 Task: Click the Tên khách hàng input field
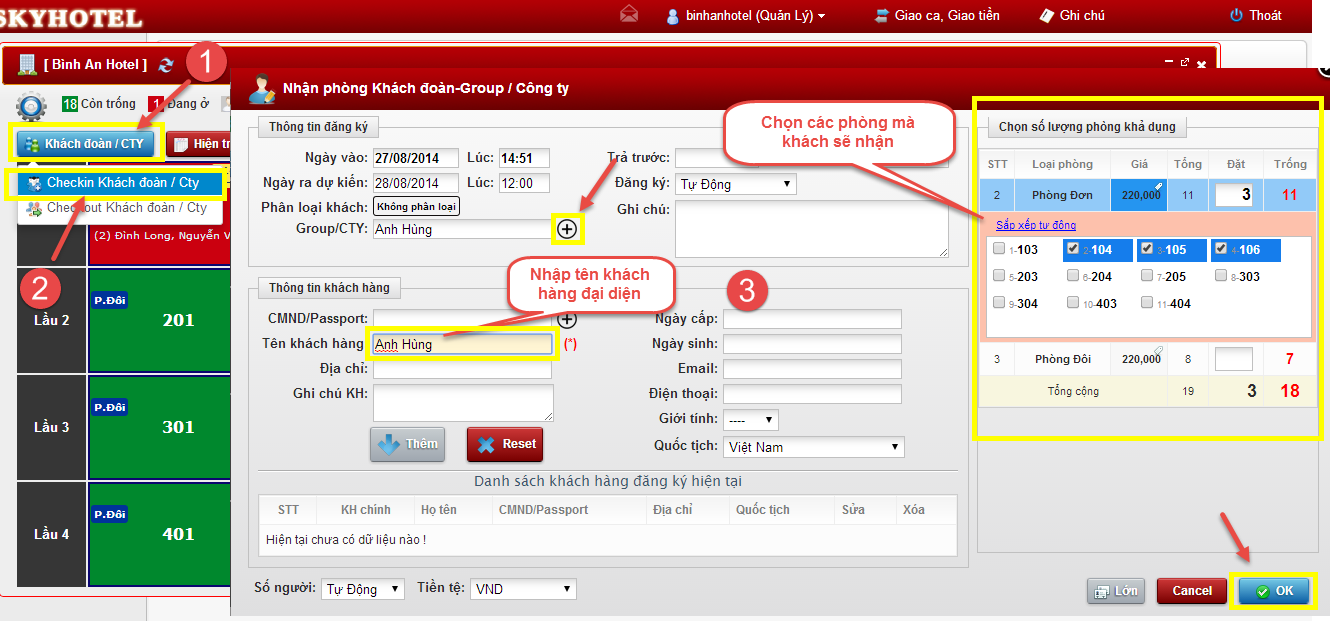461,344
